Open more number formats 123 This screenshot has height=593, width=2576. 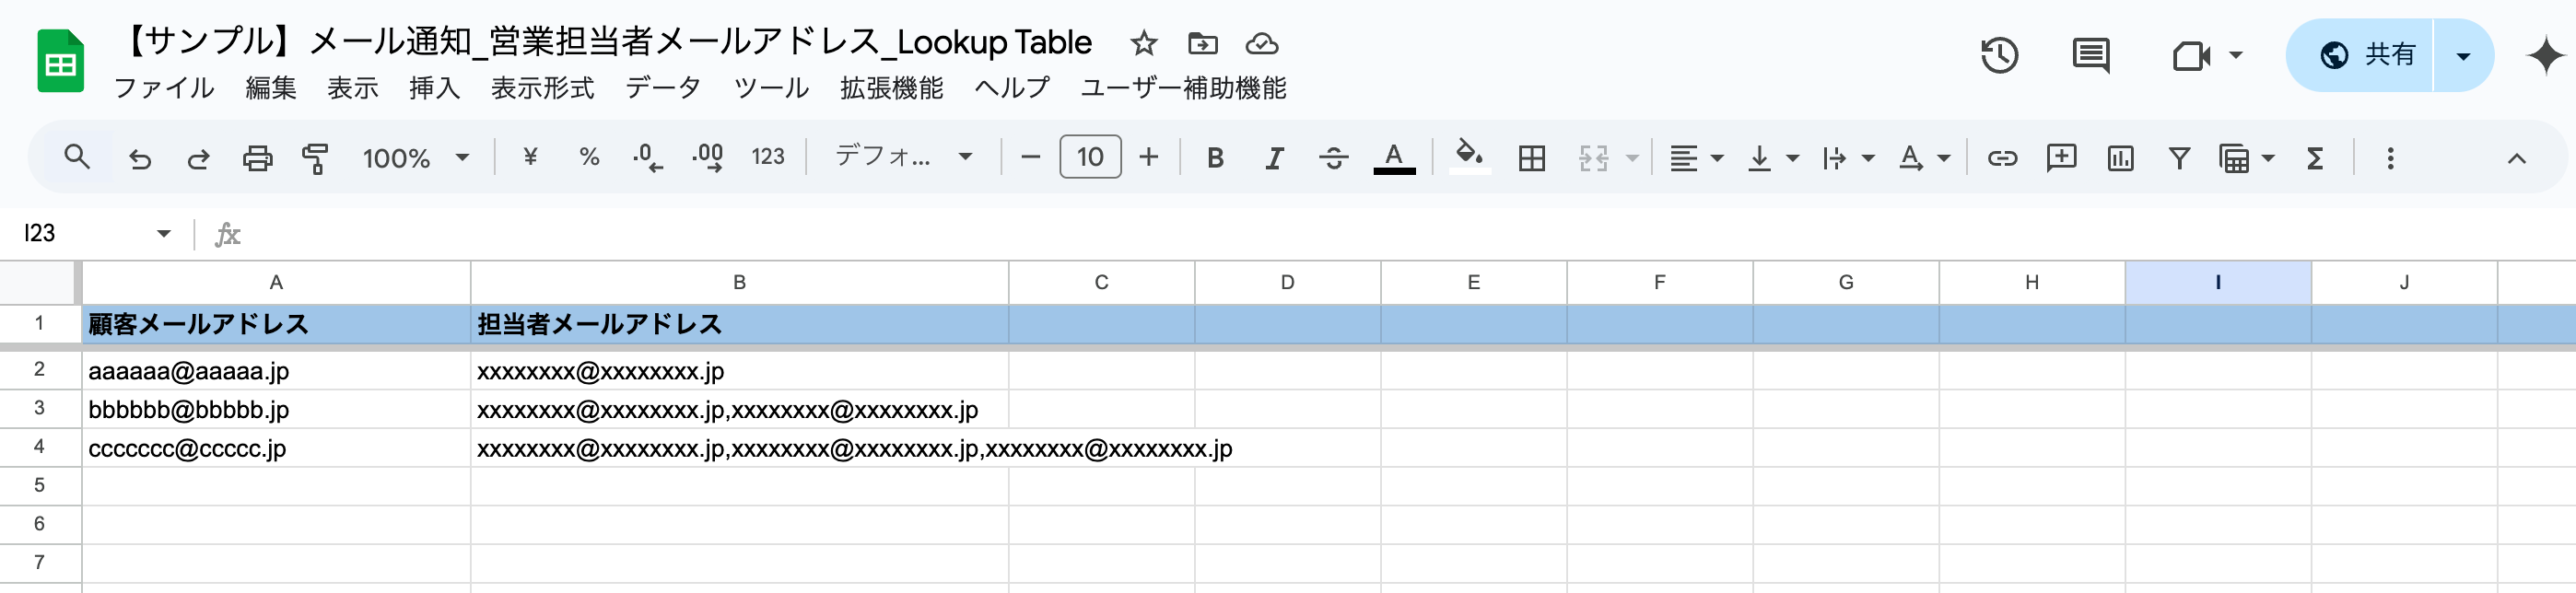tap(768, 157)
